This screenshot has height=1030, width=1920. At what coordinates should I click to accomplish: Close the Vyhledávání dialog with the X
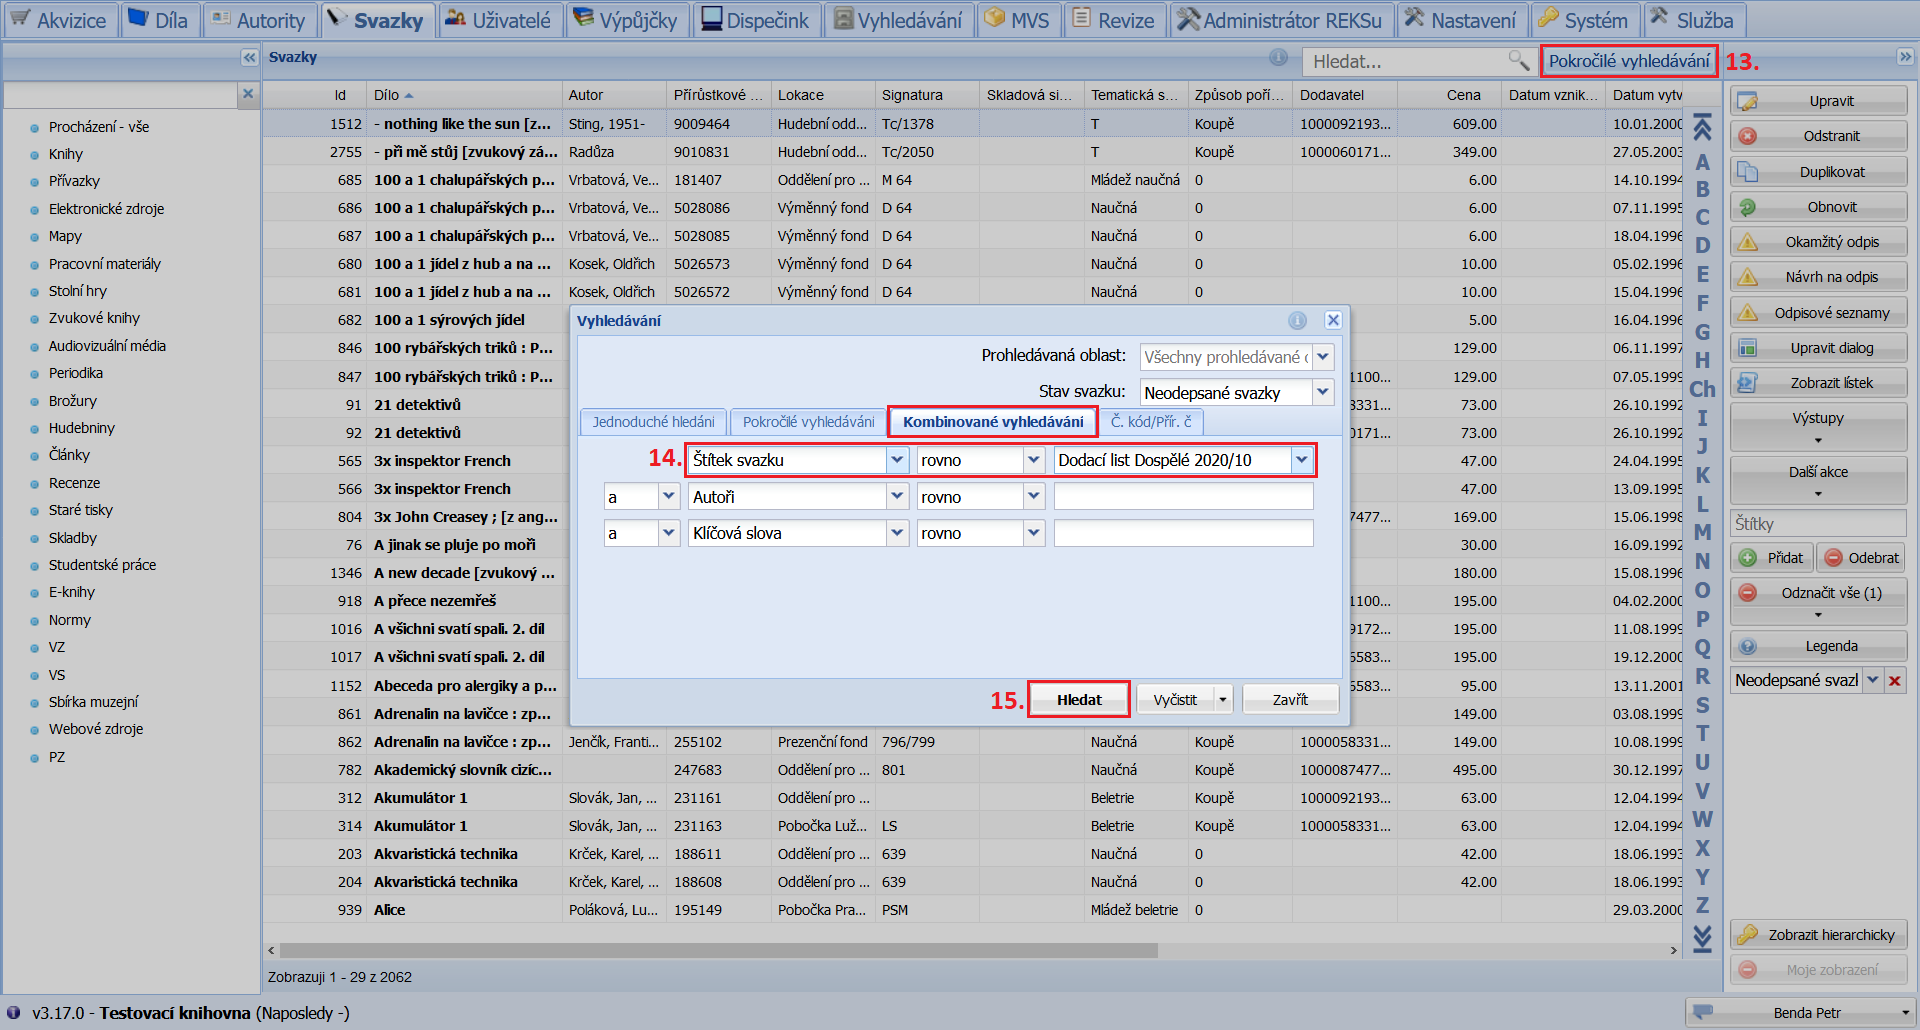tap(1333, 320)
